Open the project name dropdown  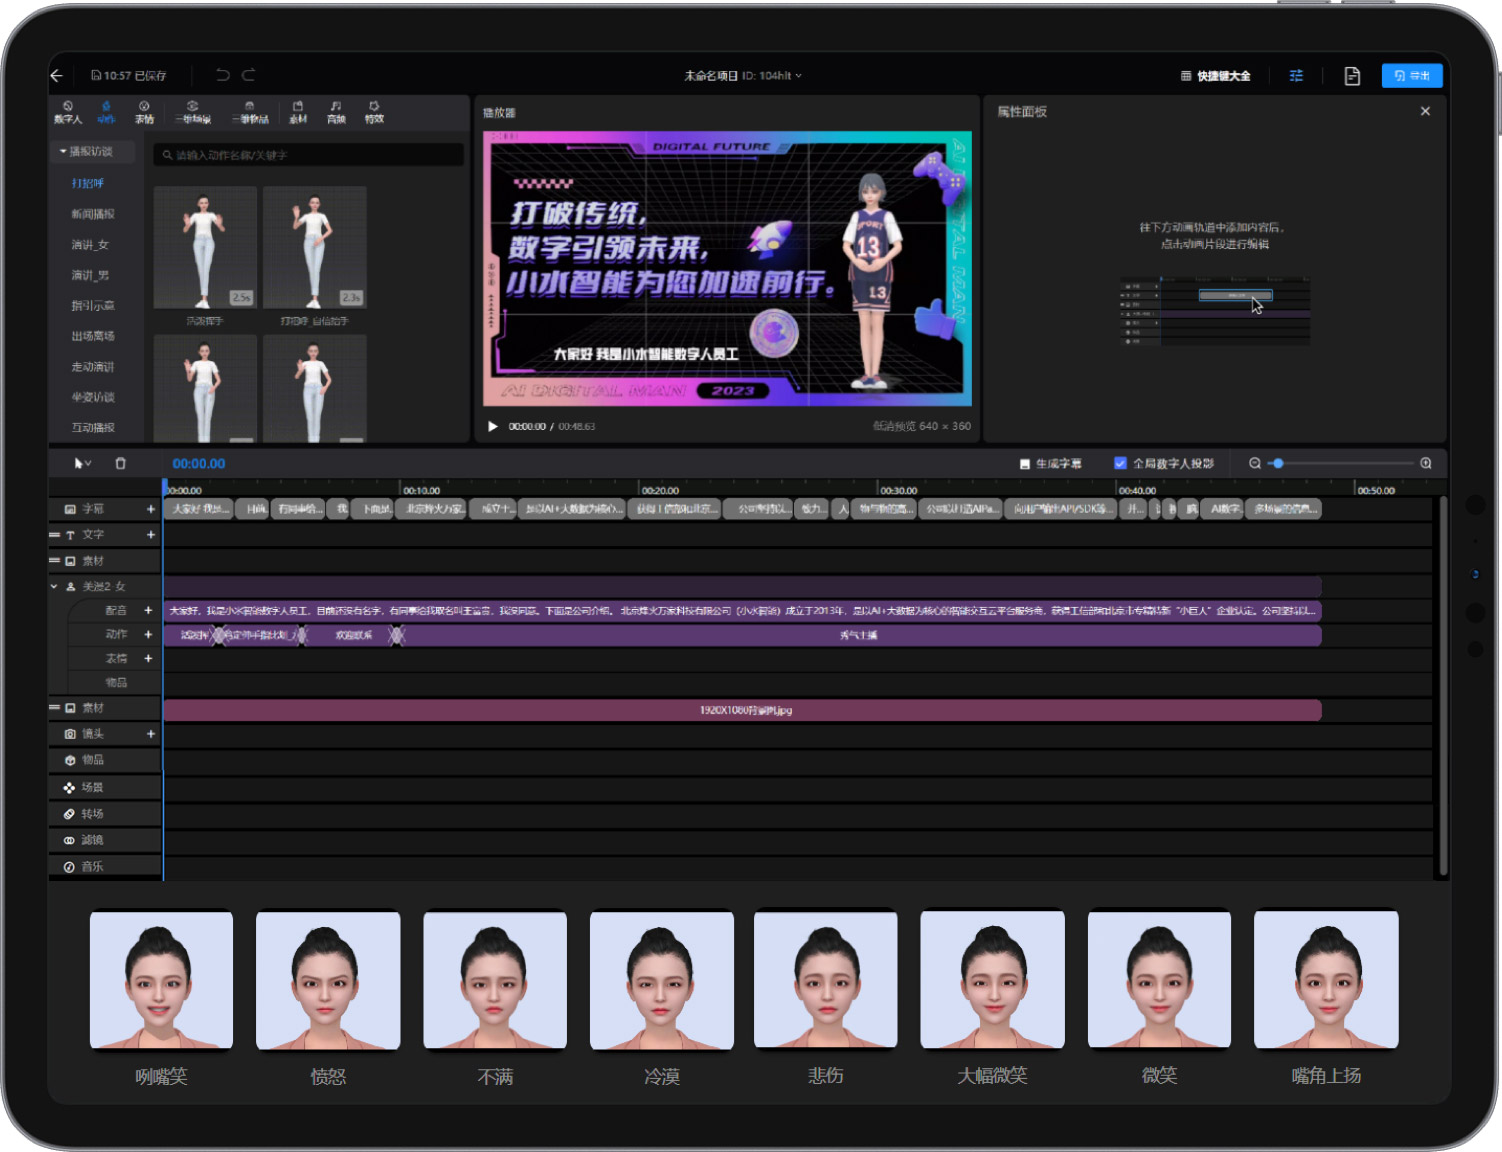pyautogui.click(x=742, y=75)
